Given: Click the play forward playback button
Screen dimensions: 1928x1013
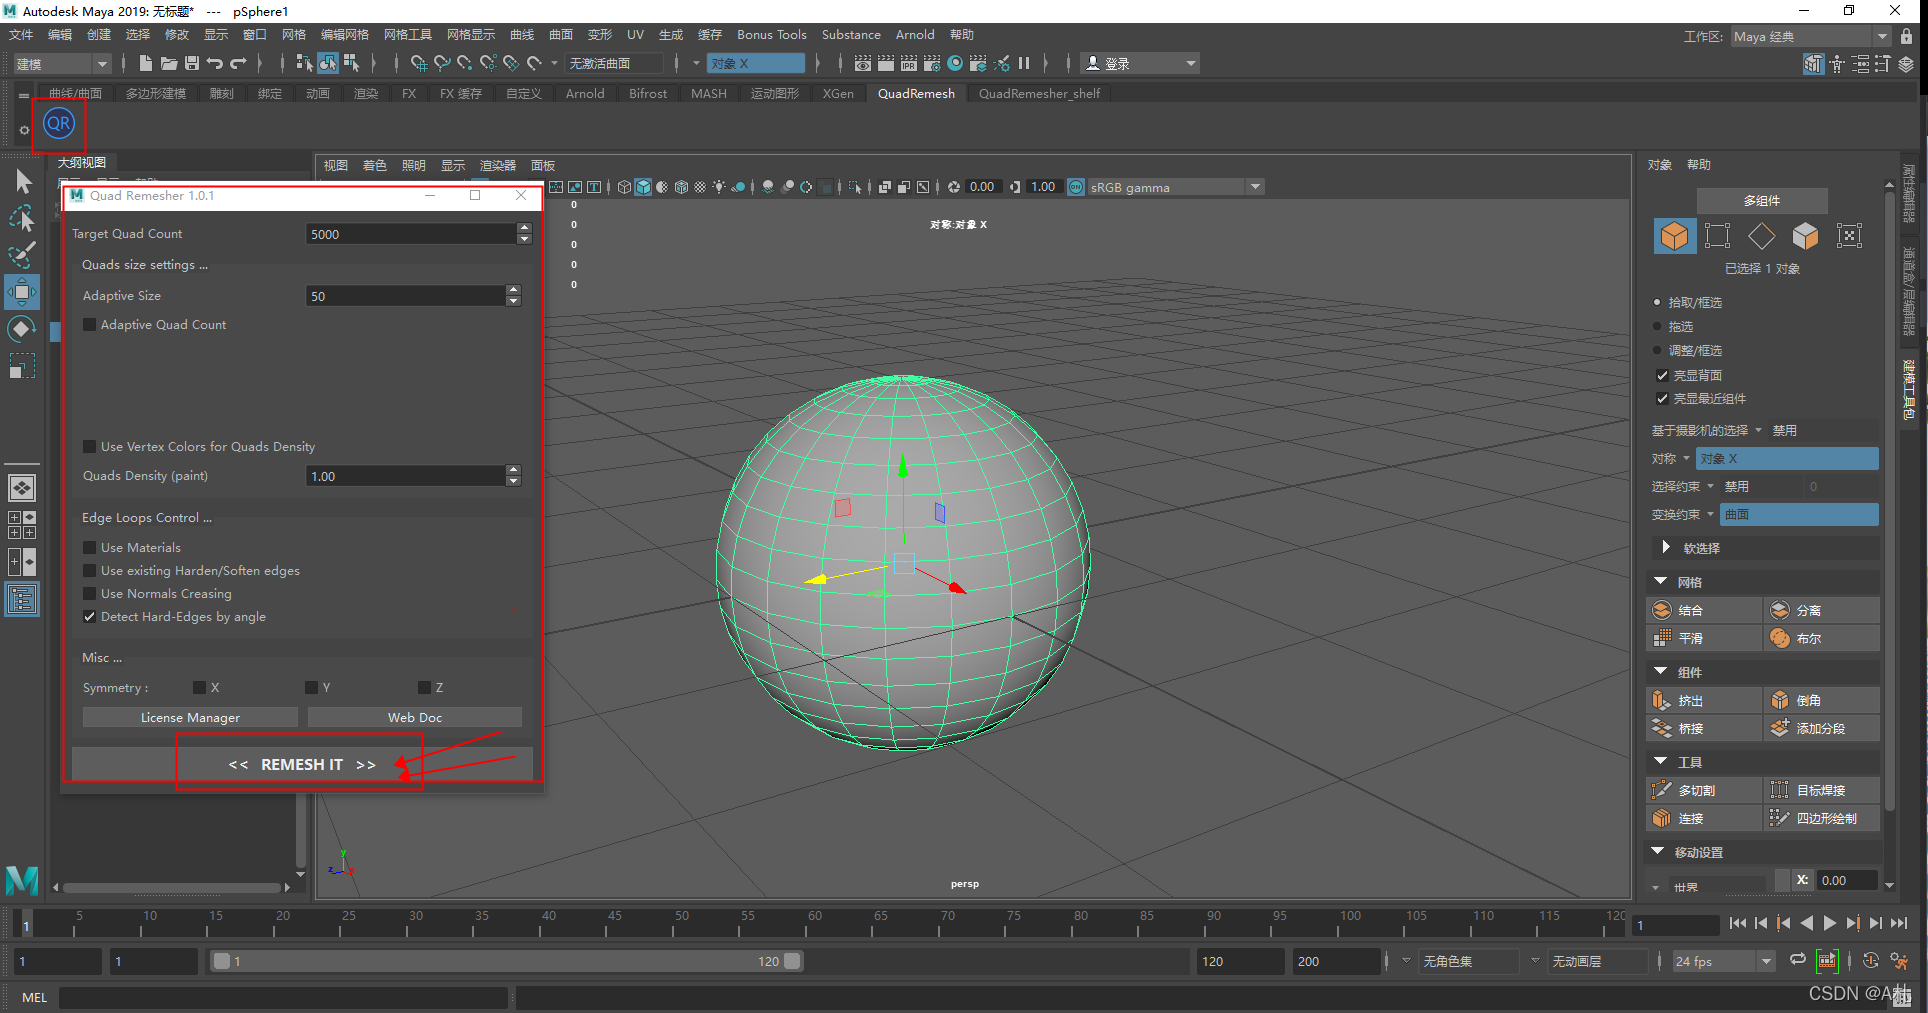Looking at the screenshot, I should coord(1829,923).
